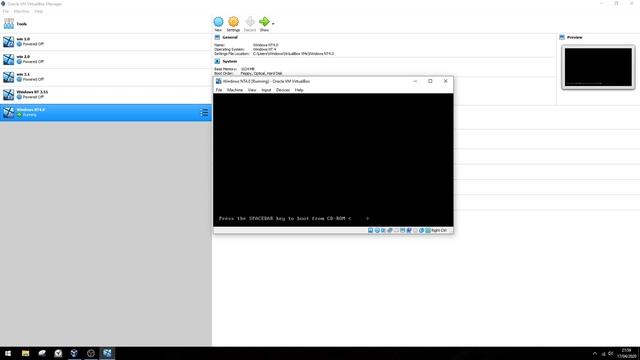Click the win 1.0 OS icon
Image resolution: width=640 pixels, height=360 pixels.
pyautogui.click(x=8, y=42)
